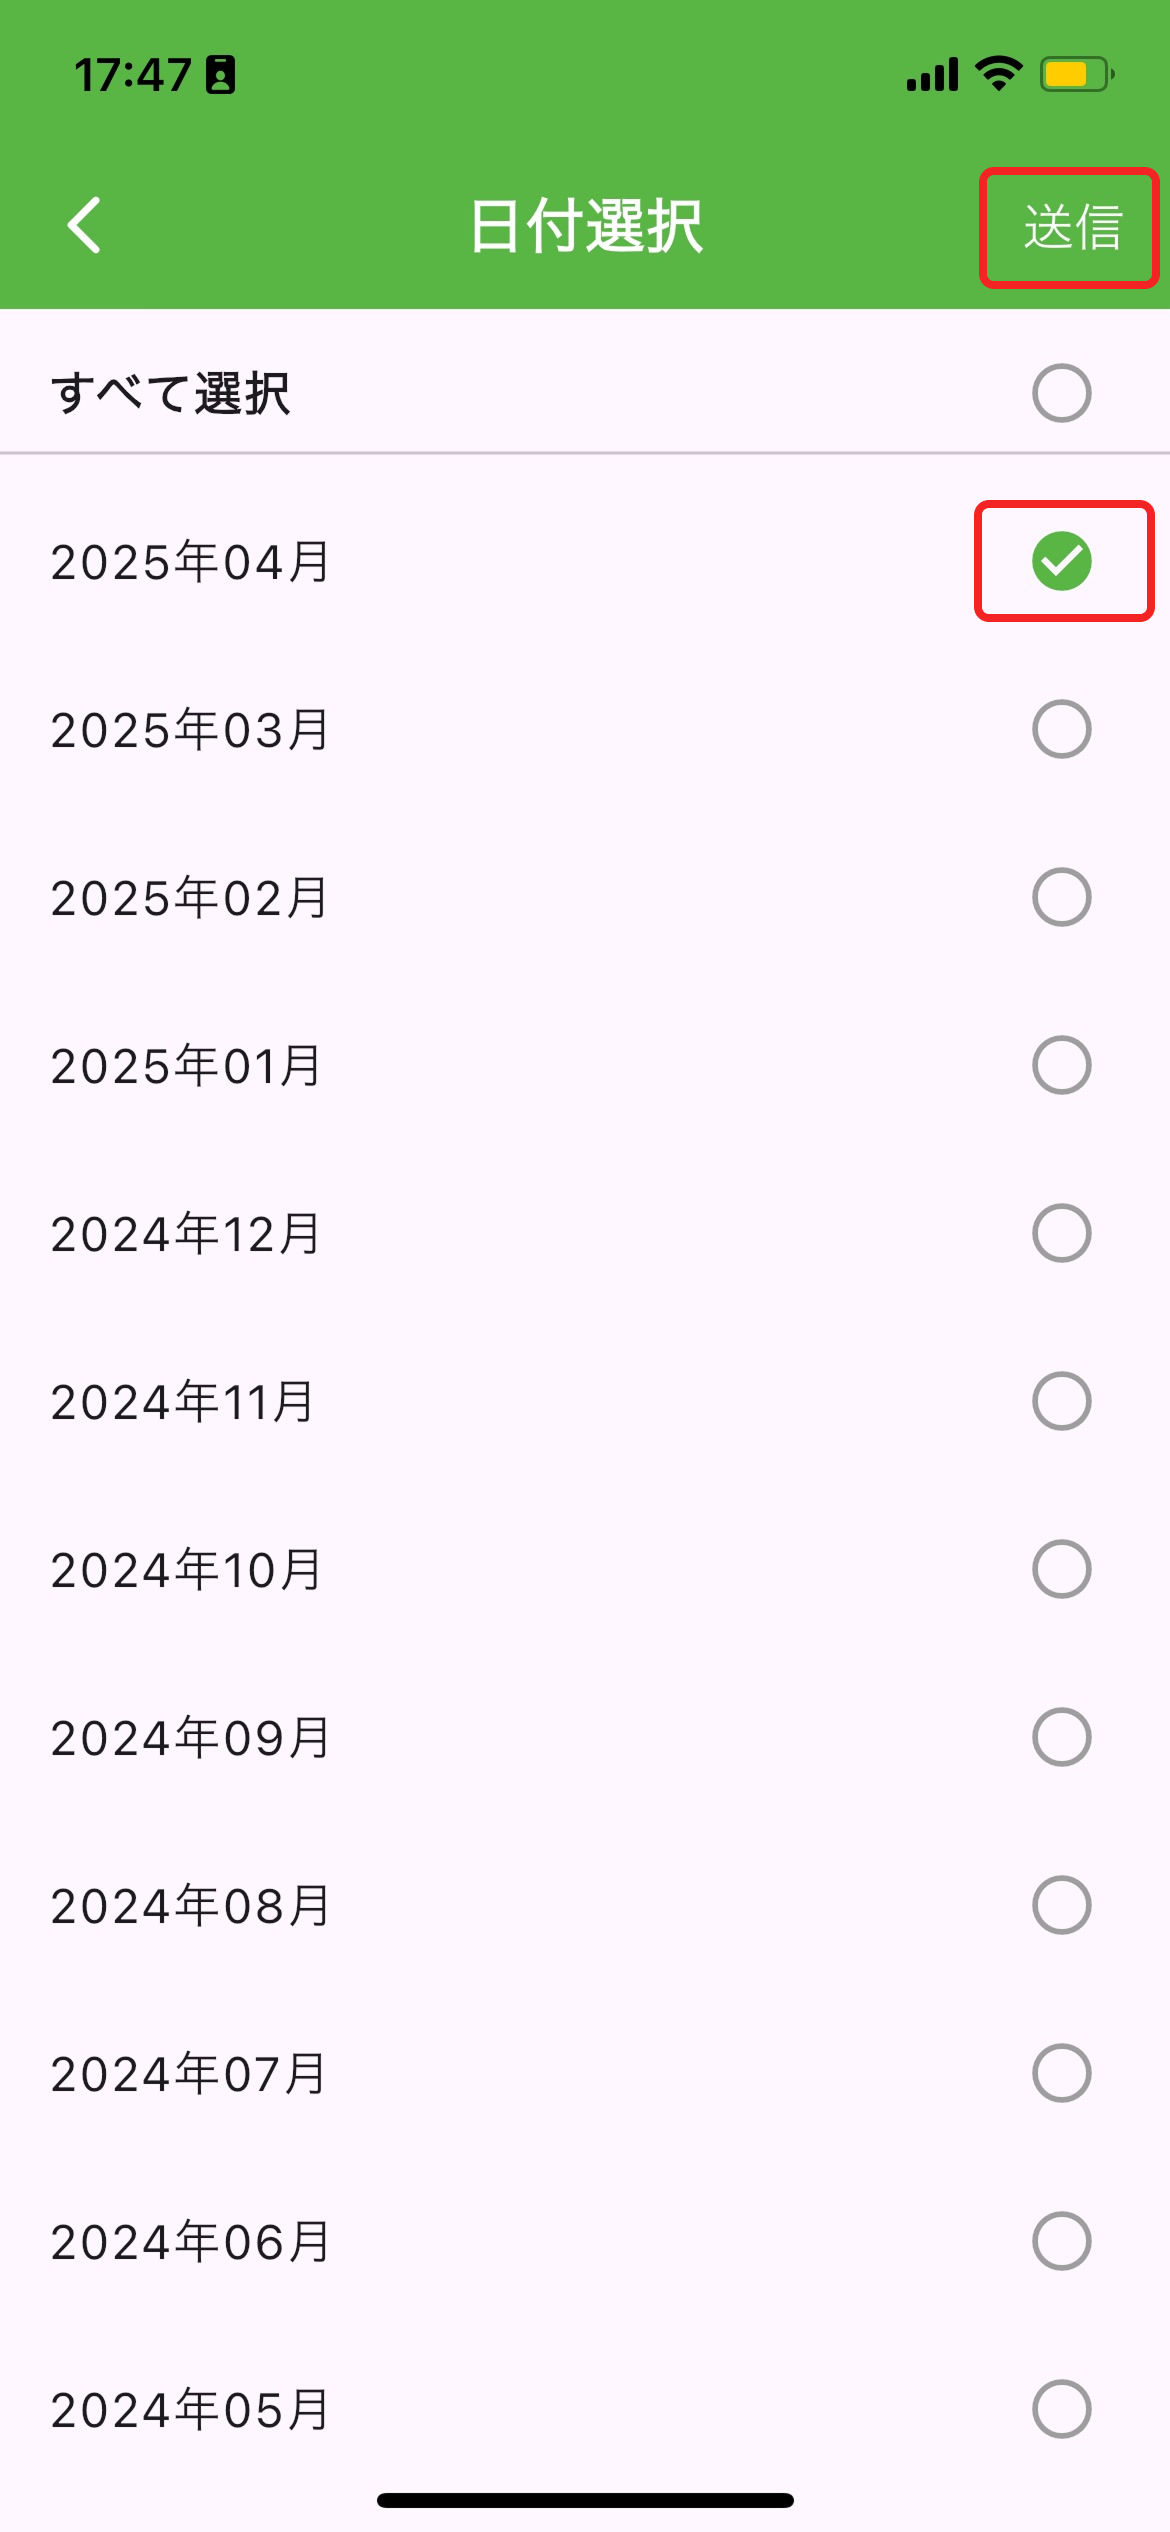Screen dimensions: 1170x2532
Task: Check the 2025年02月 circle
Action: point(1061,897)
